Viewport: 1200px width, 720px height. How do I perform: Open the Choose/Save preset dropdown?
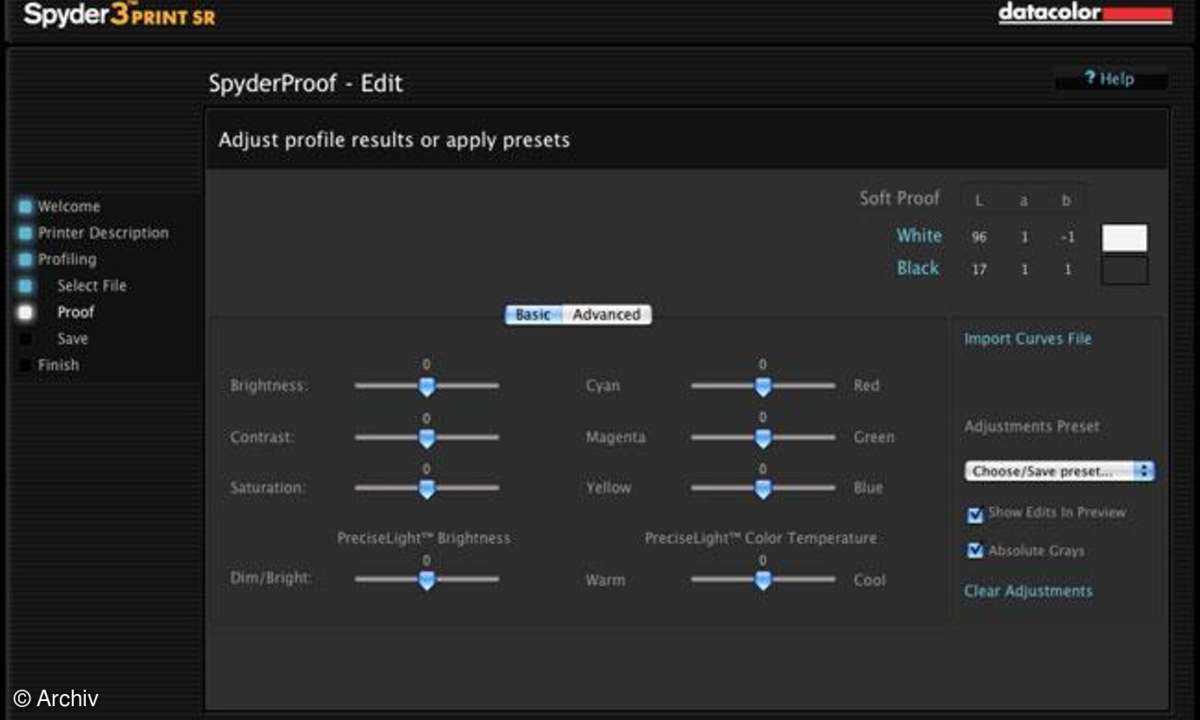(1059, 471)
